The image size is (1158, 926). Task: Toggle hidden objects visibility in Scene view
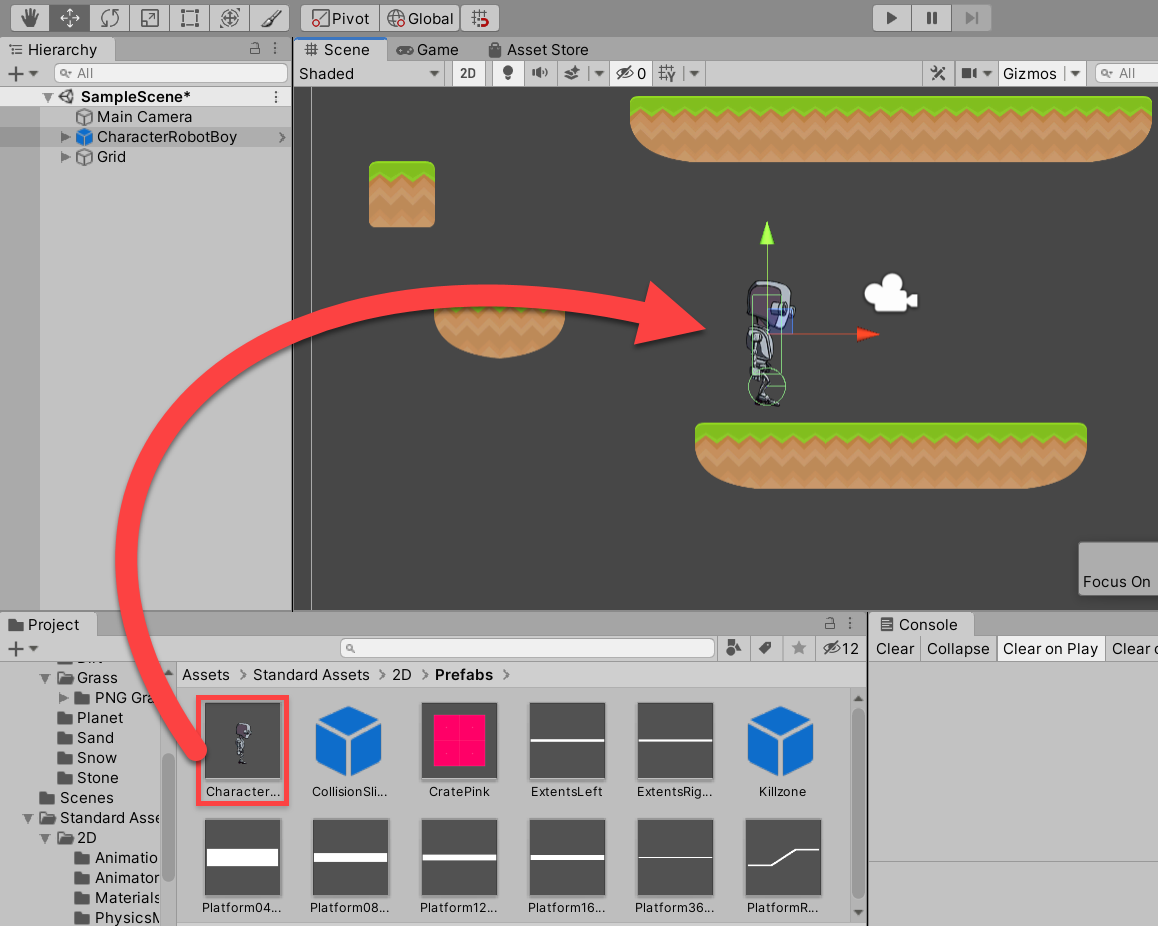pyautogui.click(x=631, y=73)
